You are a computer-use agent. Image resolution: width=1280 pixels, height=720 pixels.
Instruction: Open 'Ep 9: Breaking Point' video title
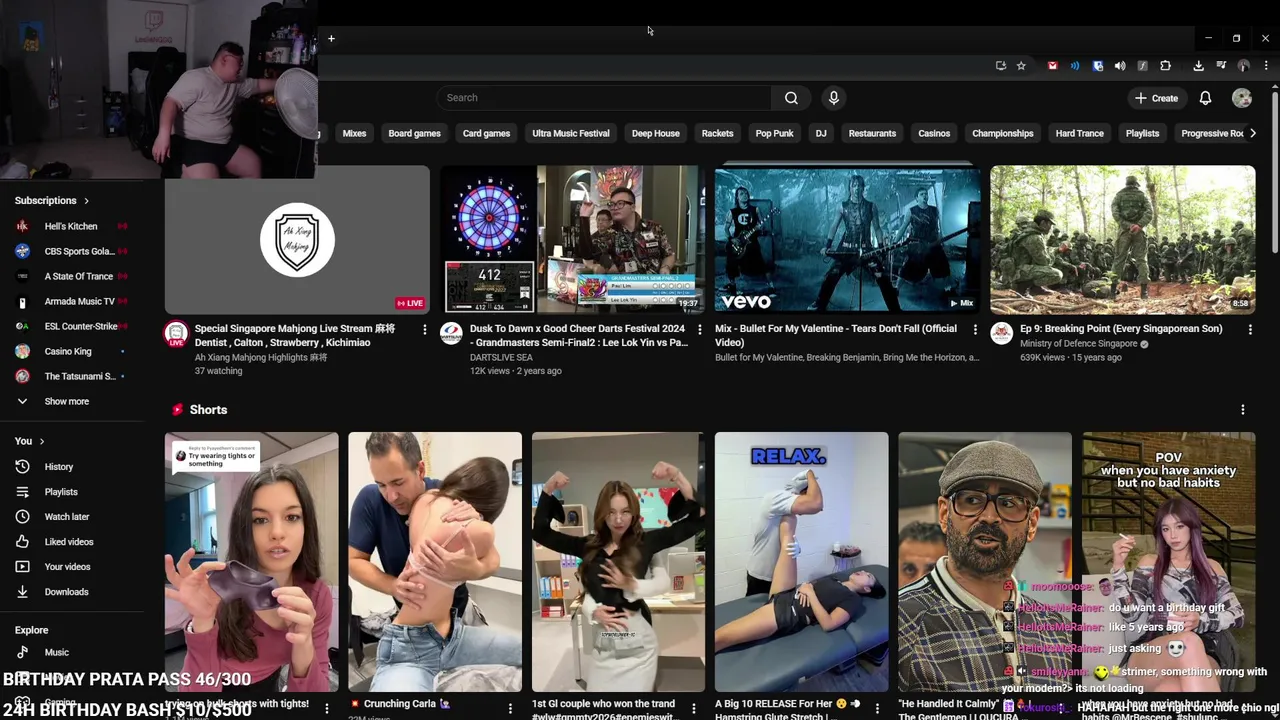pos(1121,329)
